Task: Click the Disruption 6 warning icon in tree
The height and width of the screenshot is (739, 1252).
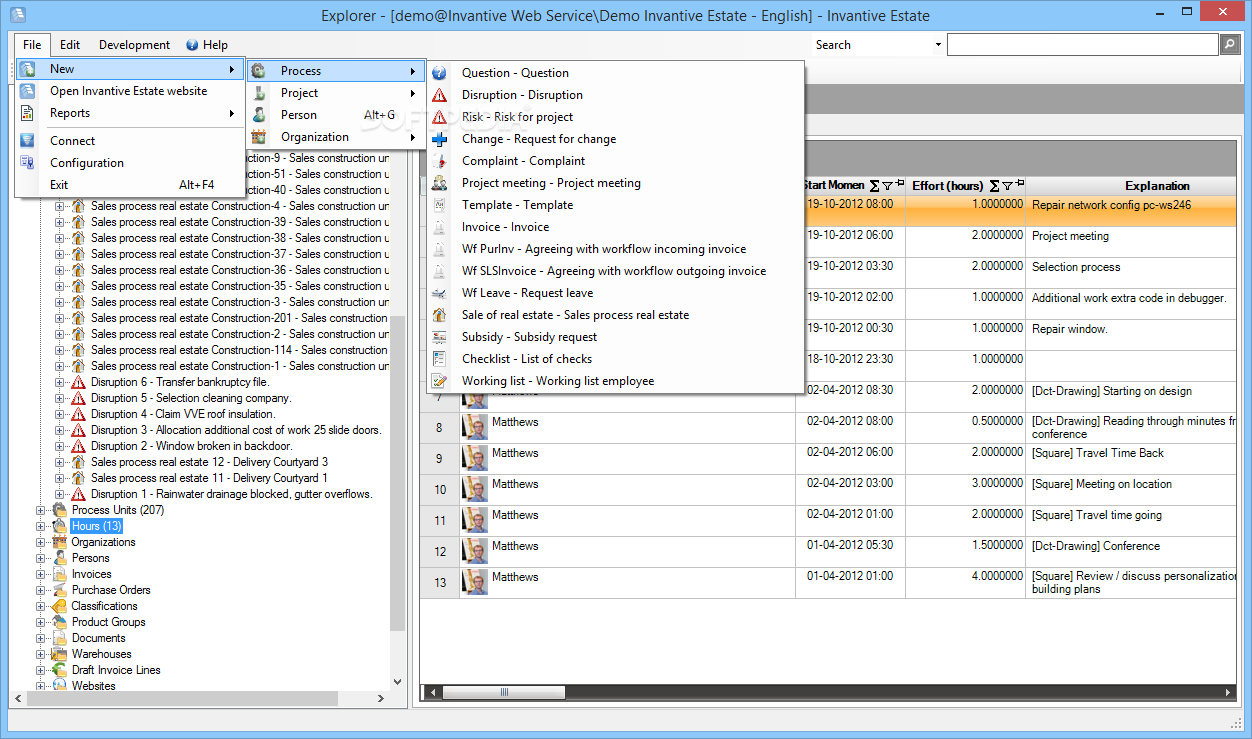Action: 79,382
